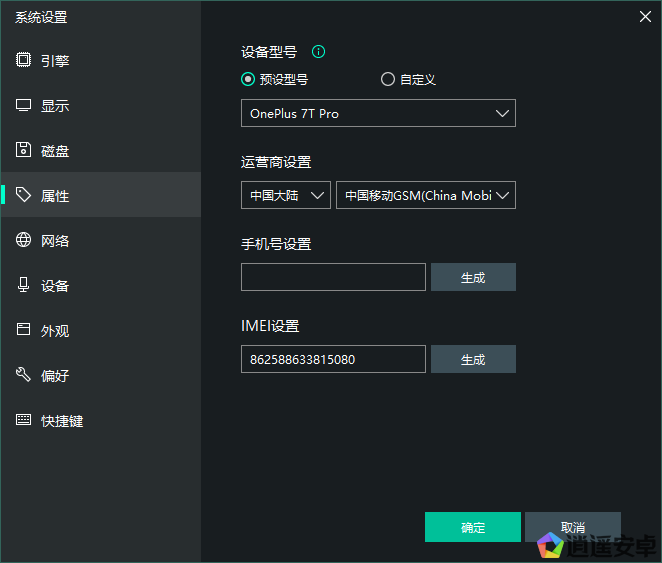Click the shortcuts (快捷键) keyboard icon
This screenshot has width=662, height=563.
[24, 420]
